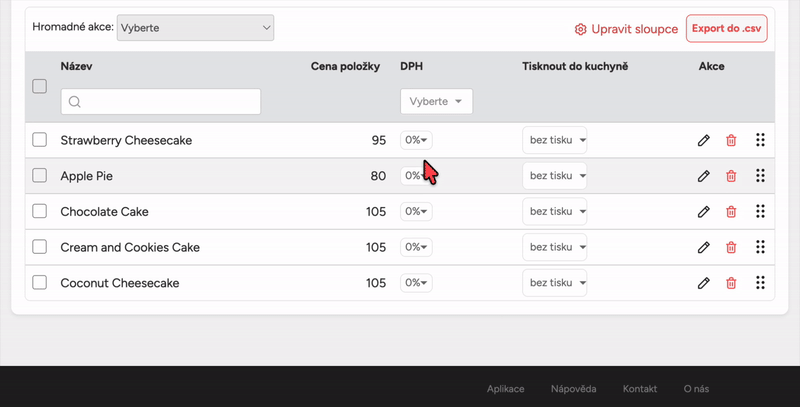The image size is (800, 407).
Task: Click the gear icon beside Upravit sloupce
Action: tap(580, 29)
